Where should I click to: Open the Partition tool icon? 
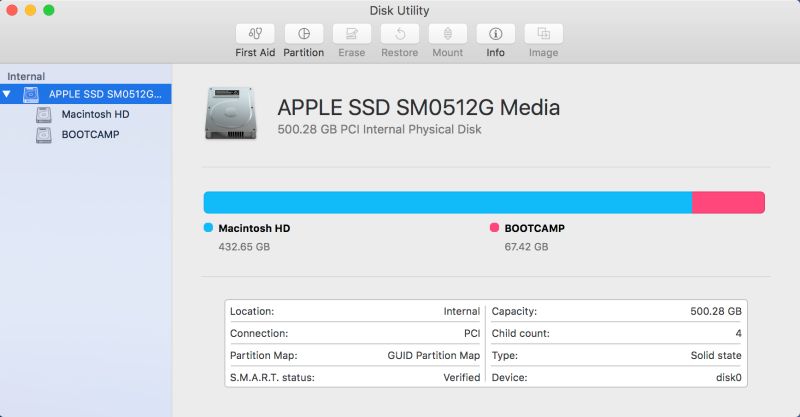(x=304, y=34)
